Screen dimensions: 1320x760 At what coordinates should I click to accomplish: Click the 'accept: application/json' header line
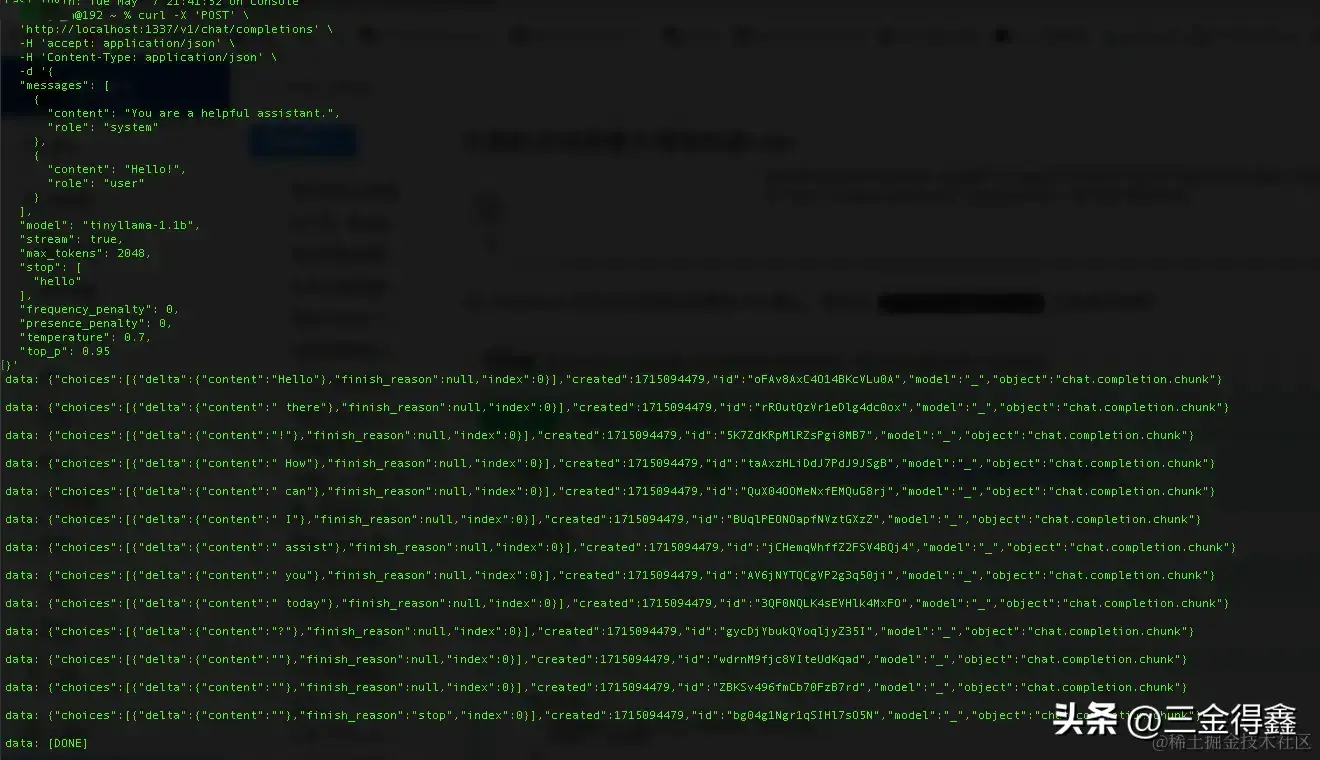click(127, 44)
